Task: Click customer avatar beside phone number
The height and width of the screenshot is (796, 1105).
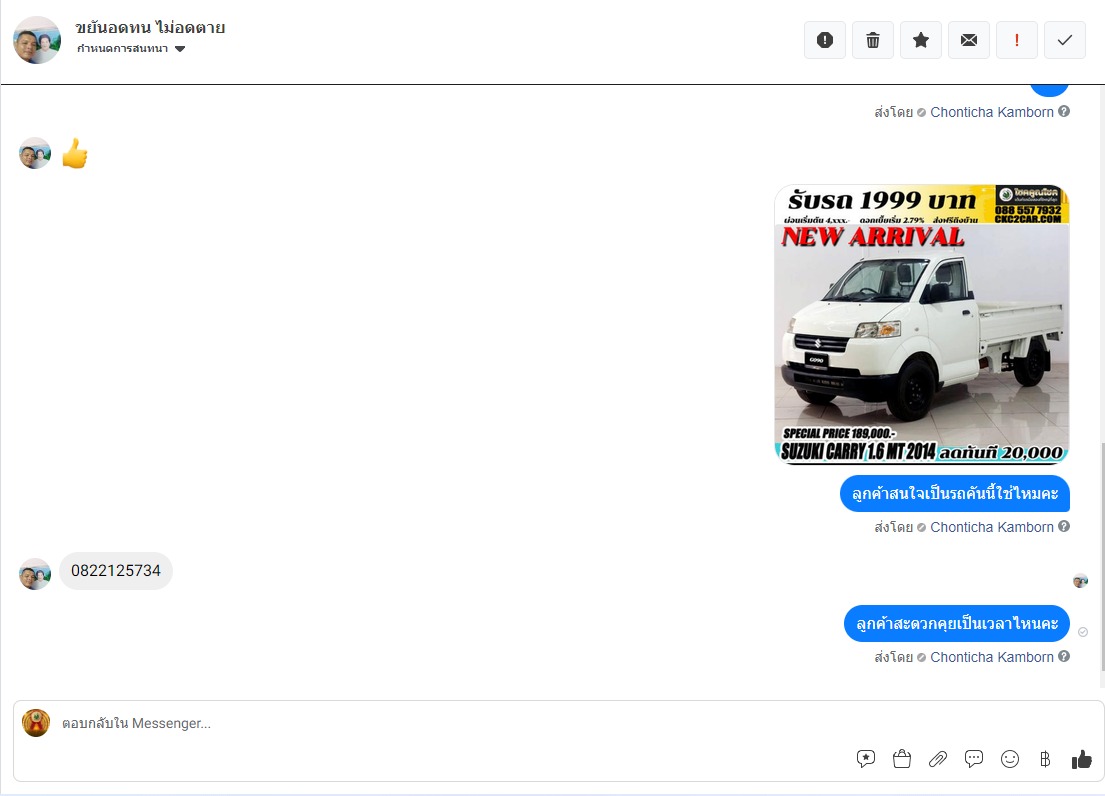Action: (x=35, y=573)
